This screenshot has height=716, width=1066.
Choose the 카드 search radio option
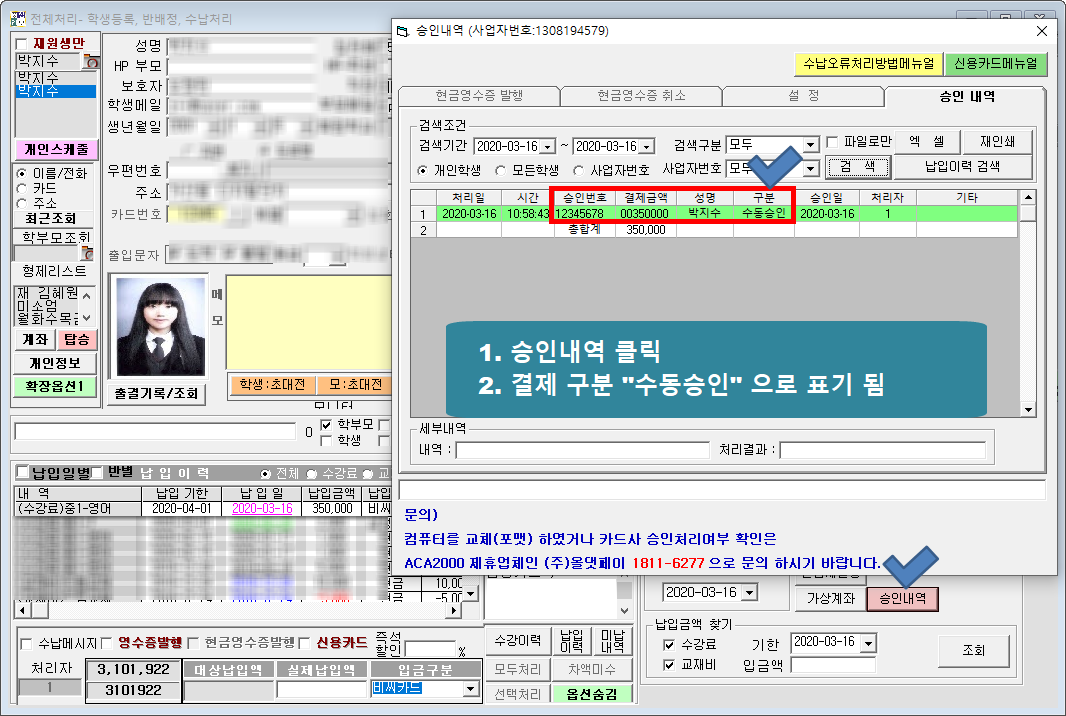22,187
